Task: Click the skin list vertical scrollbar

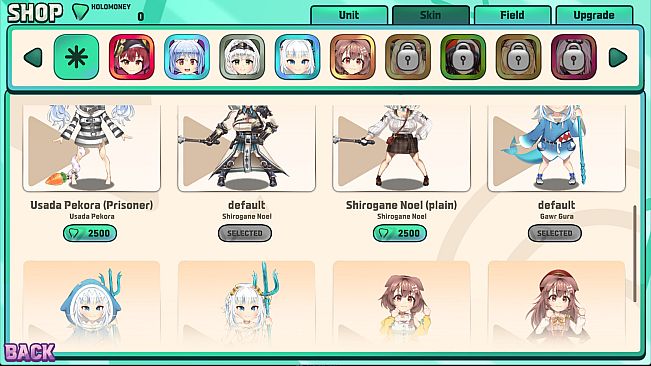Action: (634, 254)
